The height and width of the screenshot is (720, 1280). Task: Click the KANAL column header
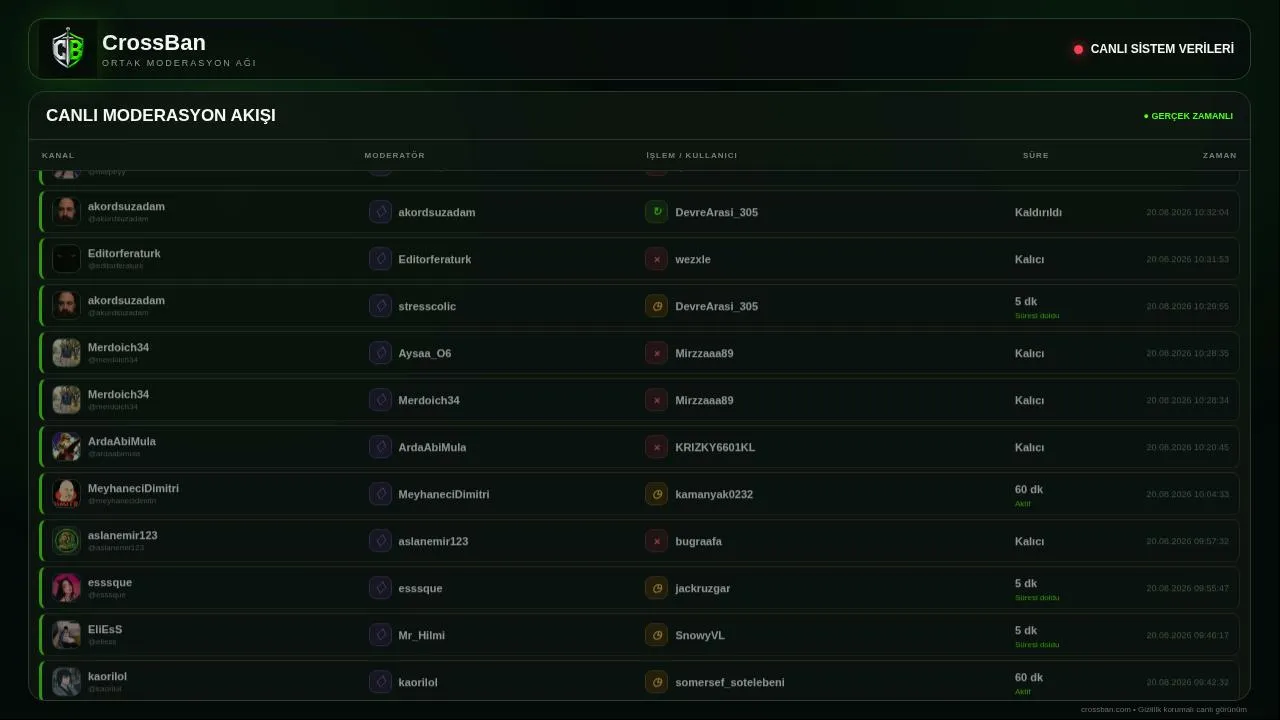(58, 155)
